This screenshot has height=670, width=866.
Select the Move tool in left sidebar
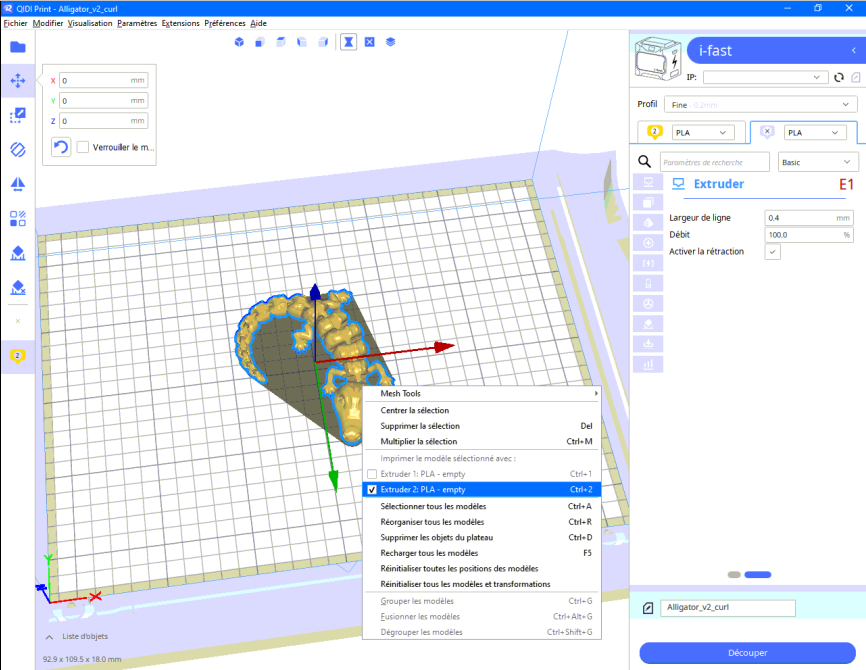coord(18,81)
